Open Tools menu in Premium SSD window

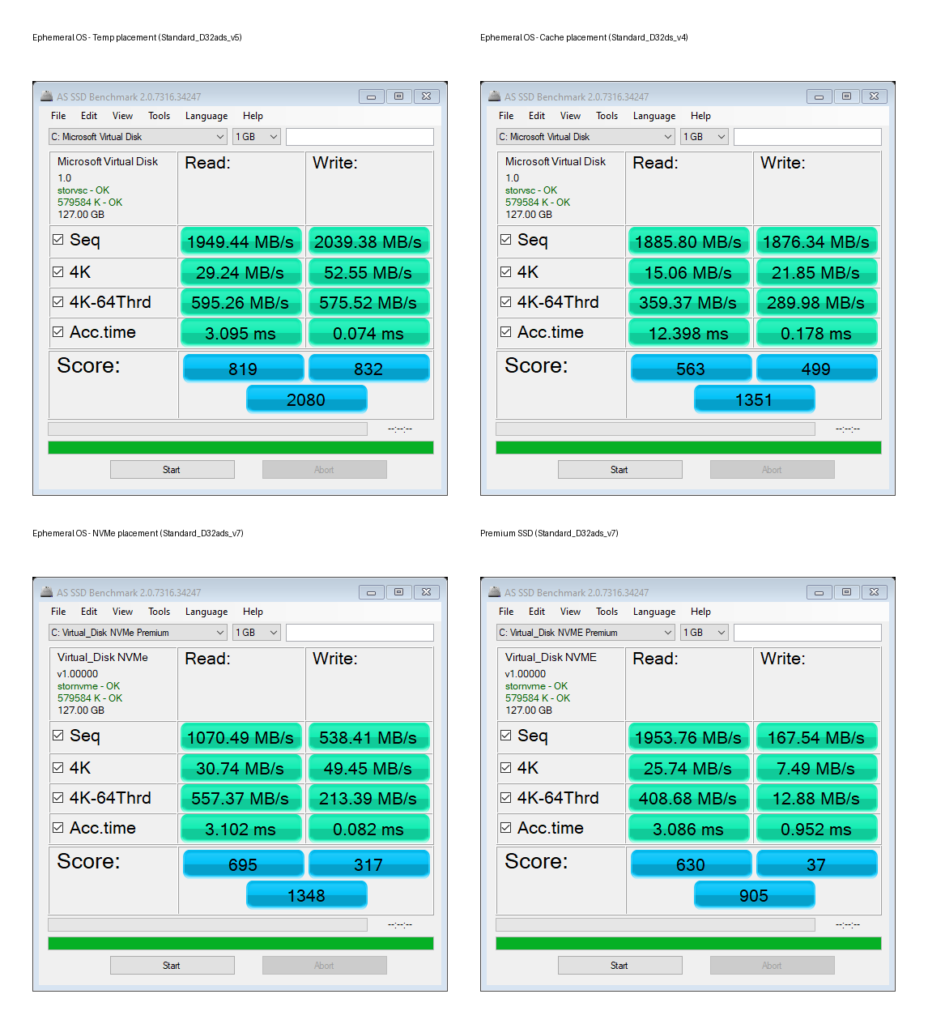[607, 612]
